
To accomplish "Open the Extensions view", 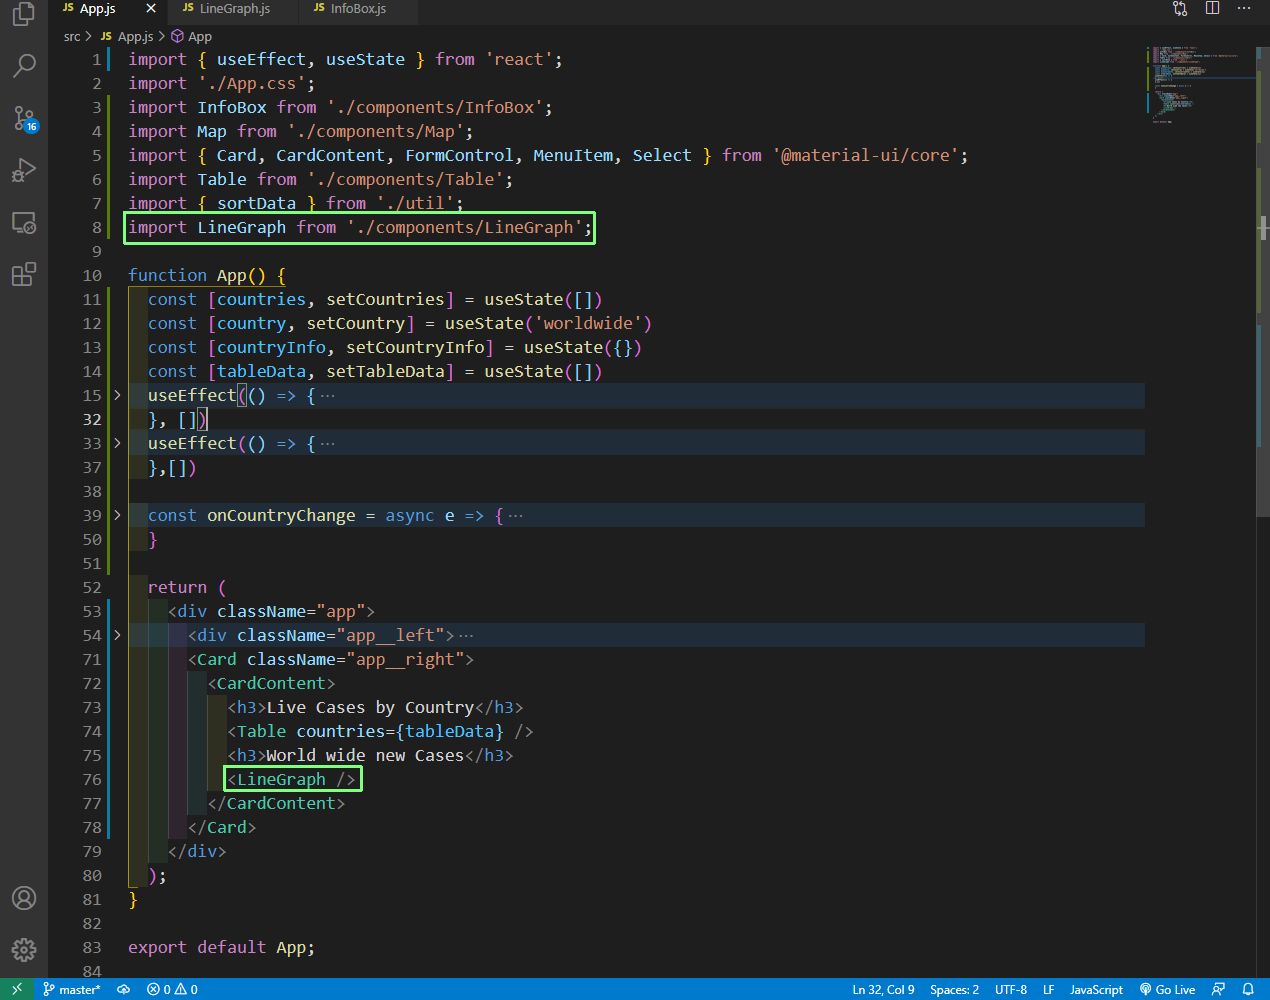I will pos(23,274).
